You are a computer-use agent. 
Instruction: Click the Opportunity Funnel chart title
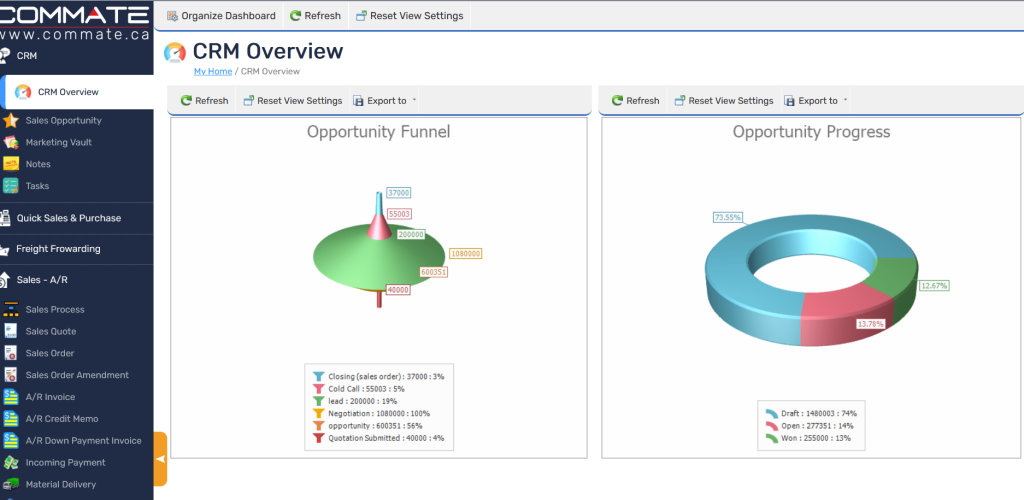point(379,132)
